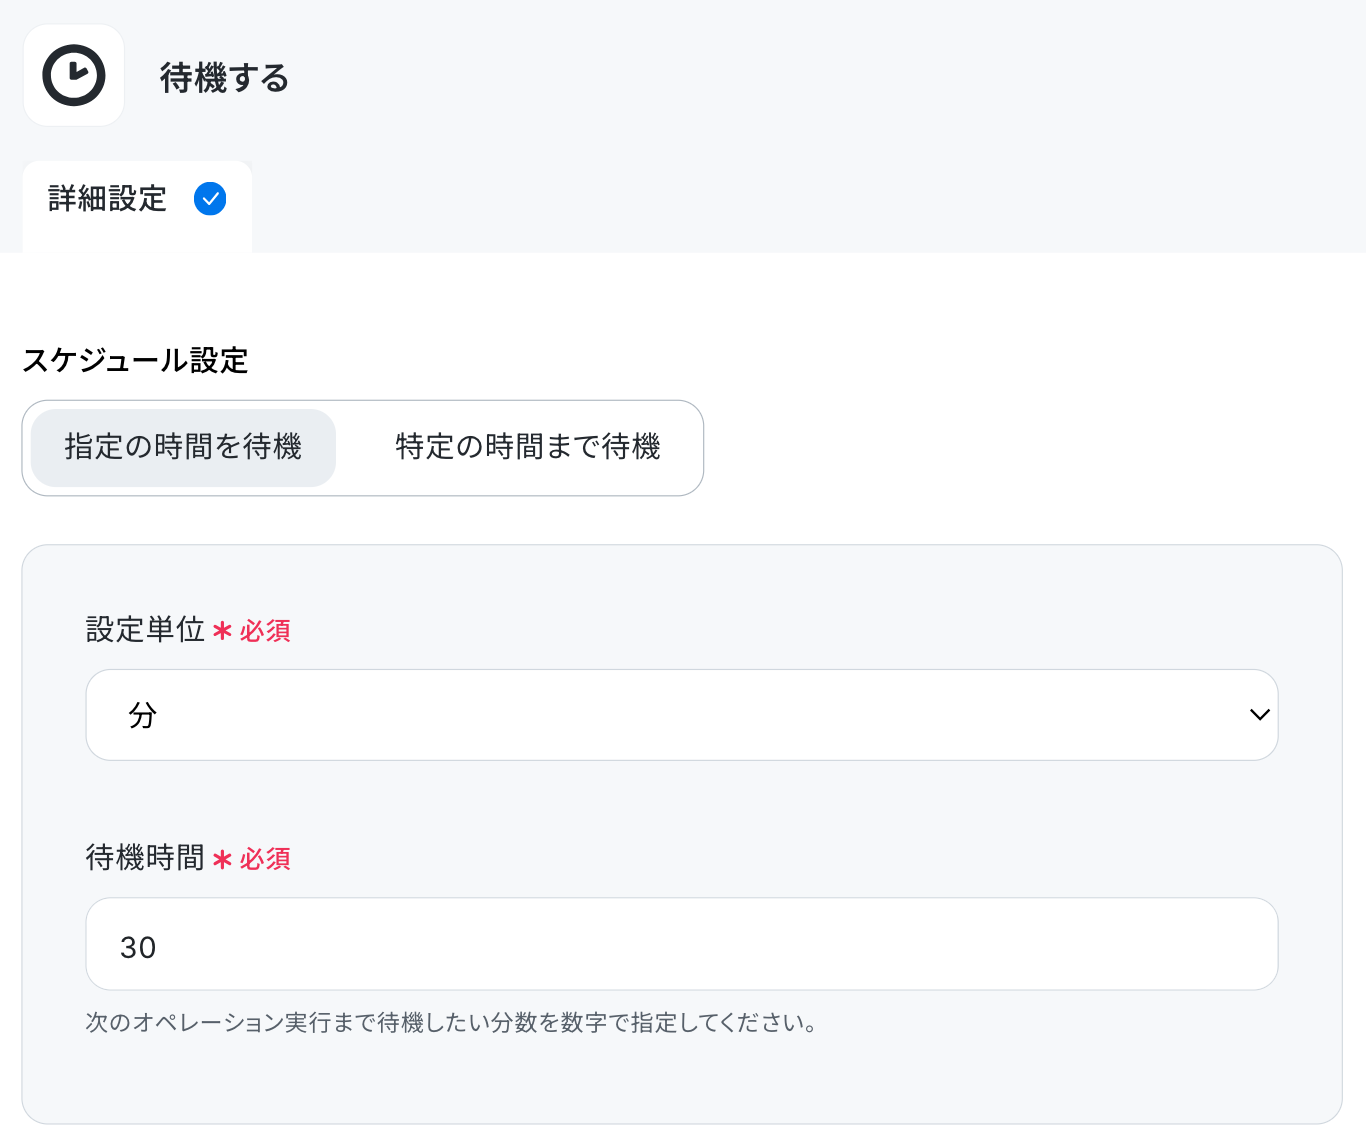Click the スケジュール設定 heading

[x=135, y=360]
